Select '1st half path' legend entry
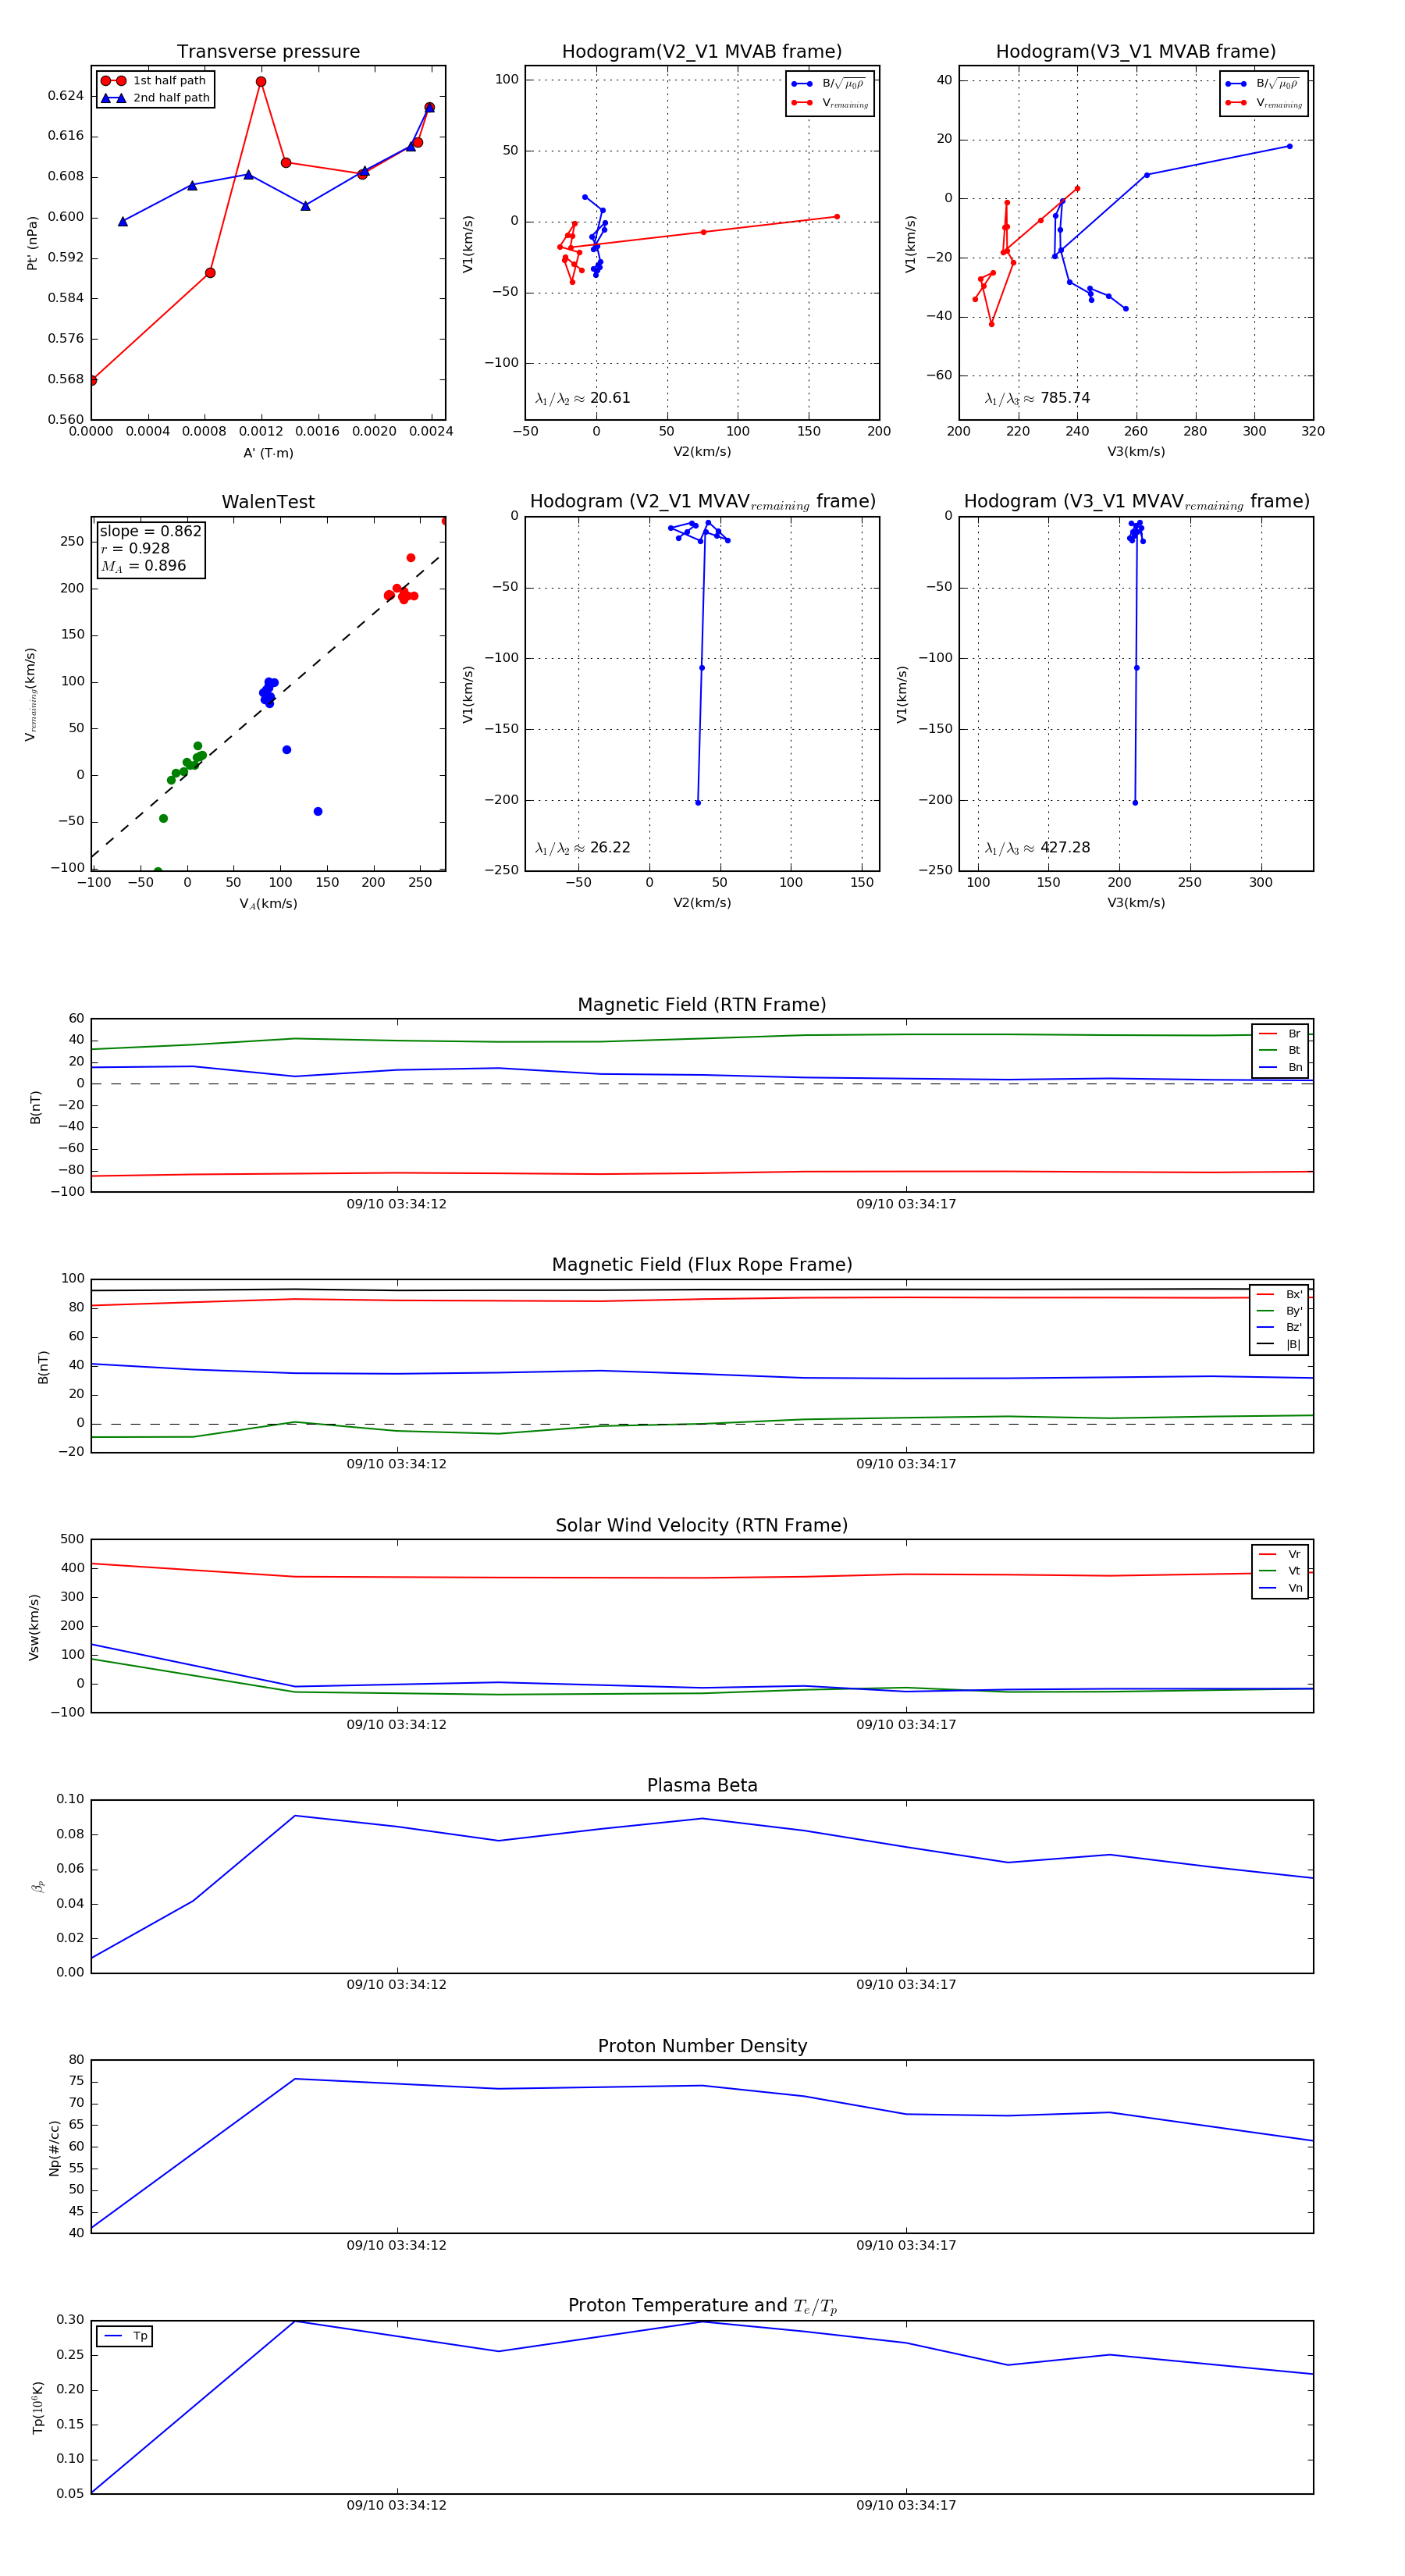 coord(154,81)
